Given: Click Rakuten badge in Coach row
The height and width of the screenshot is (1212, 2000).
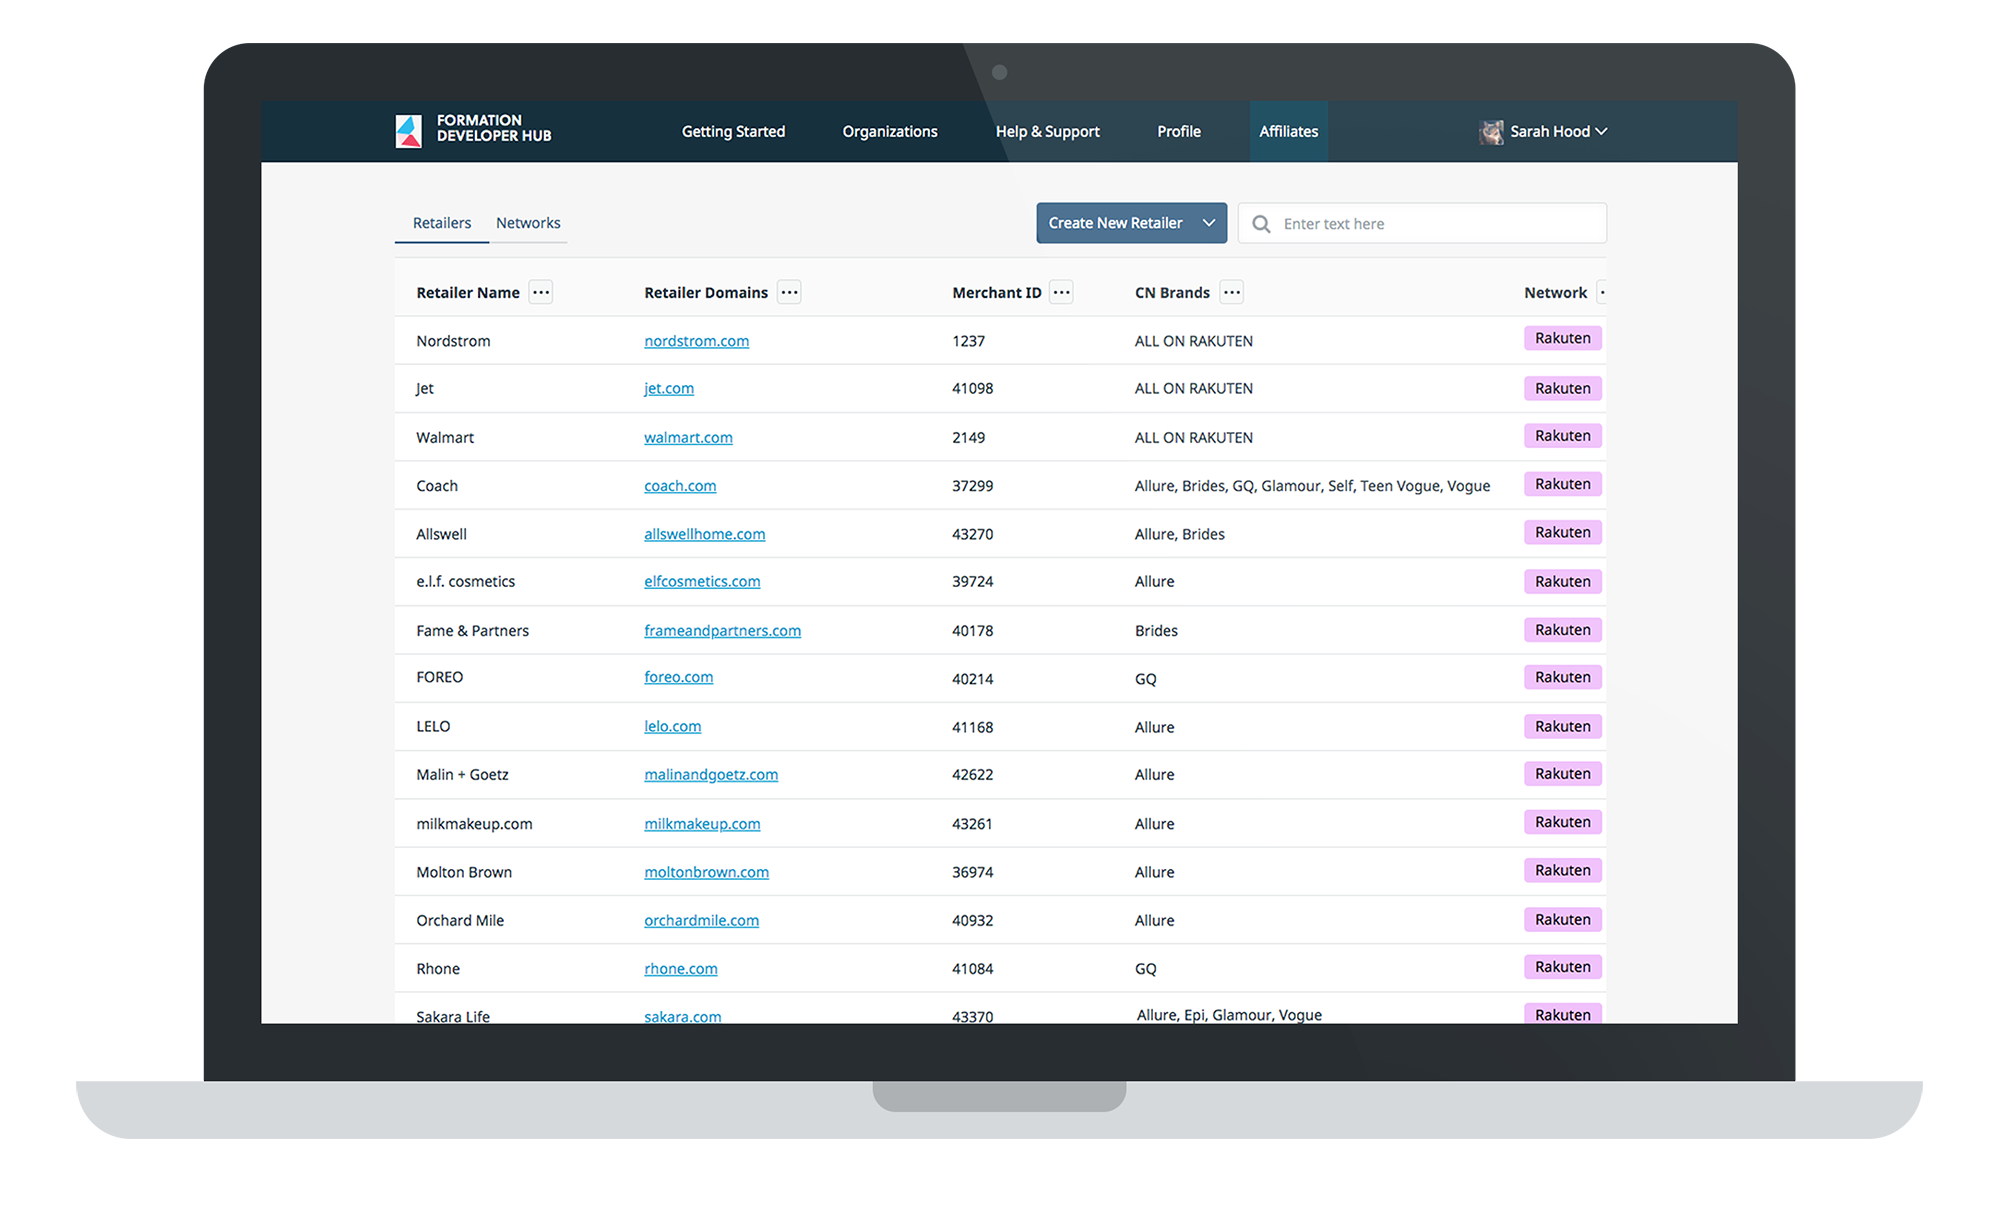Looking at the screenshot, I should click(1563, 484).
